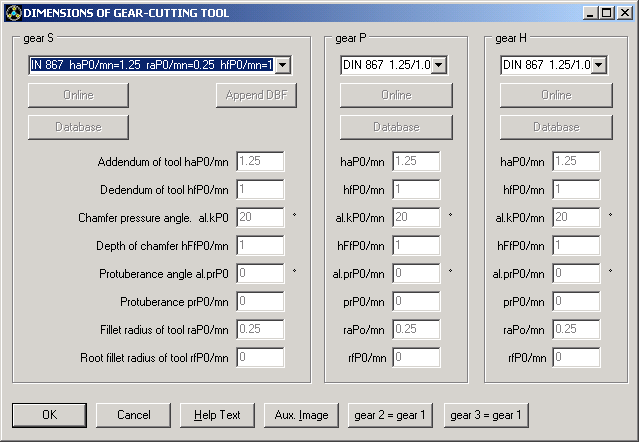This screenshot has width=639, height=442.
Task: Click the gear P Online button
Action: pos(396,95)
